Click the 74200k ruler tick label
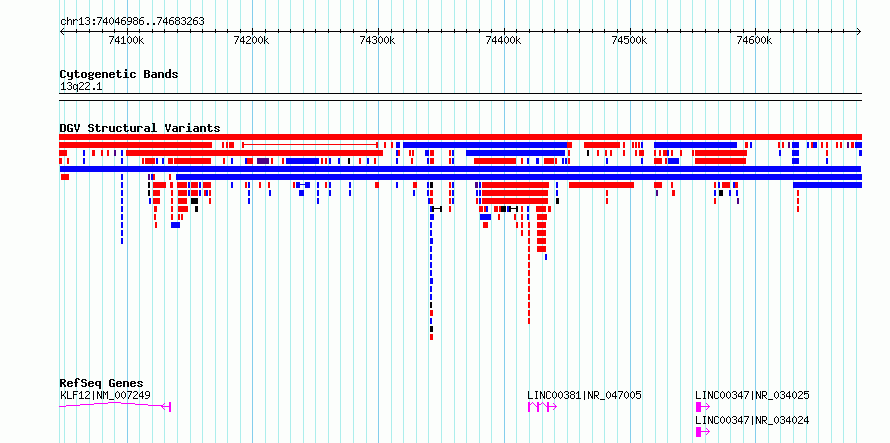This screenshot has height=443, width=890. pos(252,40)
